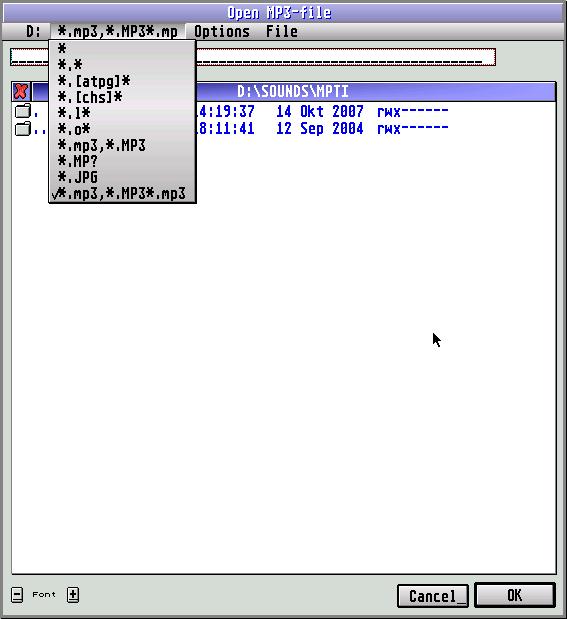567x619 pixels.
Task: Click the single-dot current folder icon
Action: [x=23, y=111]
